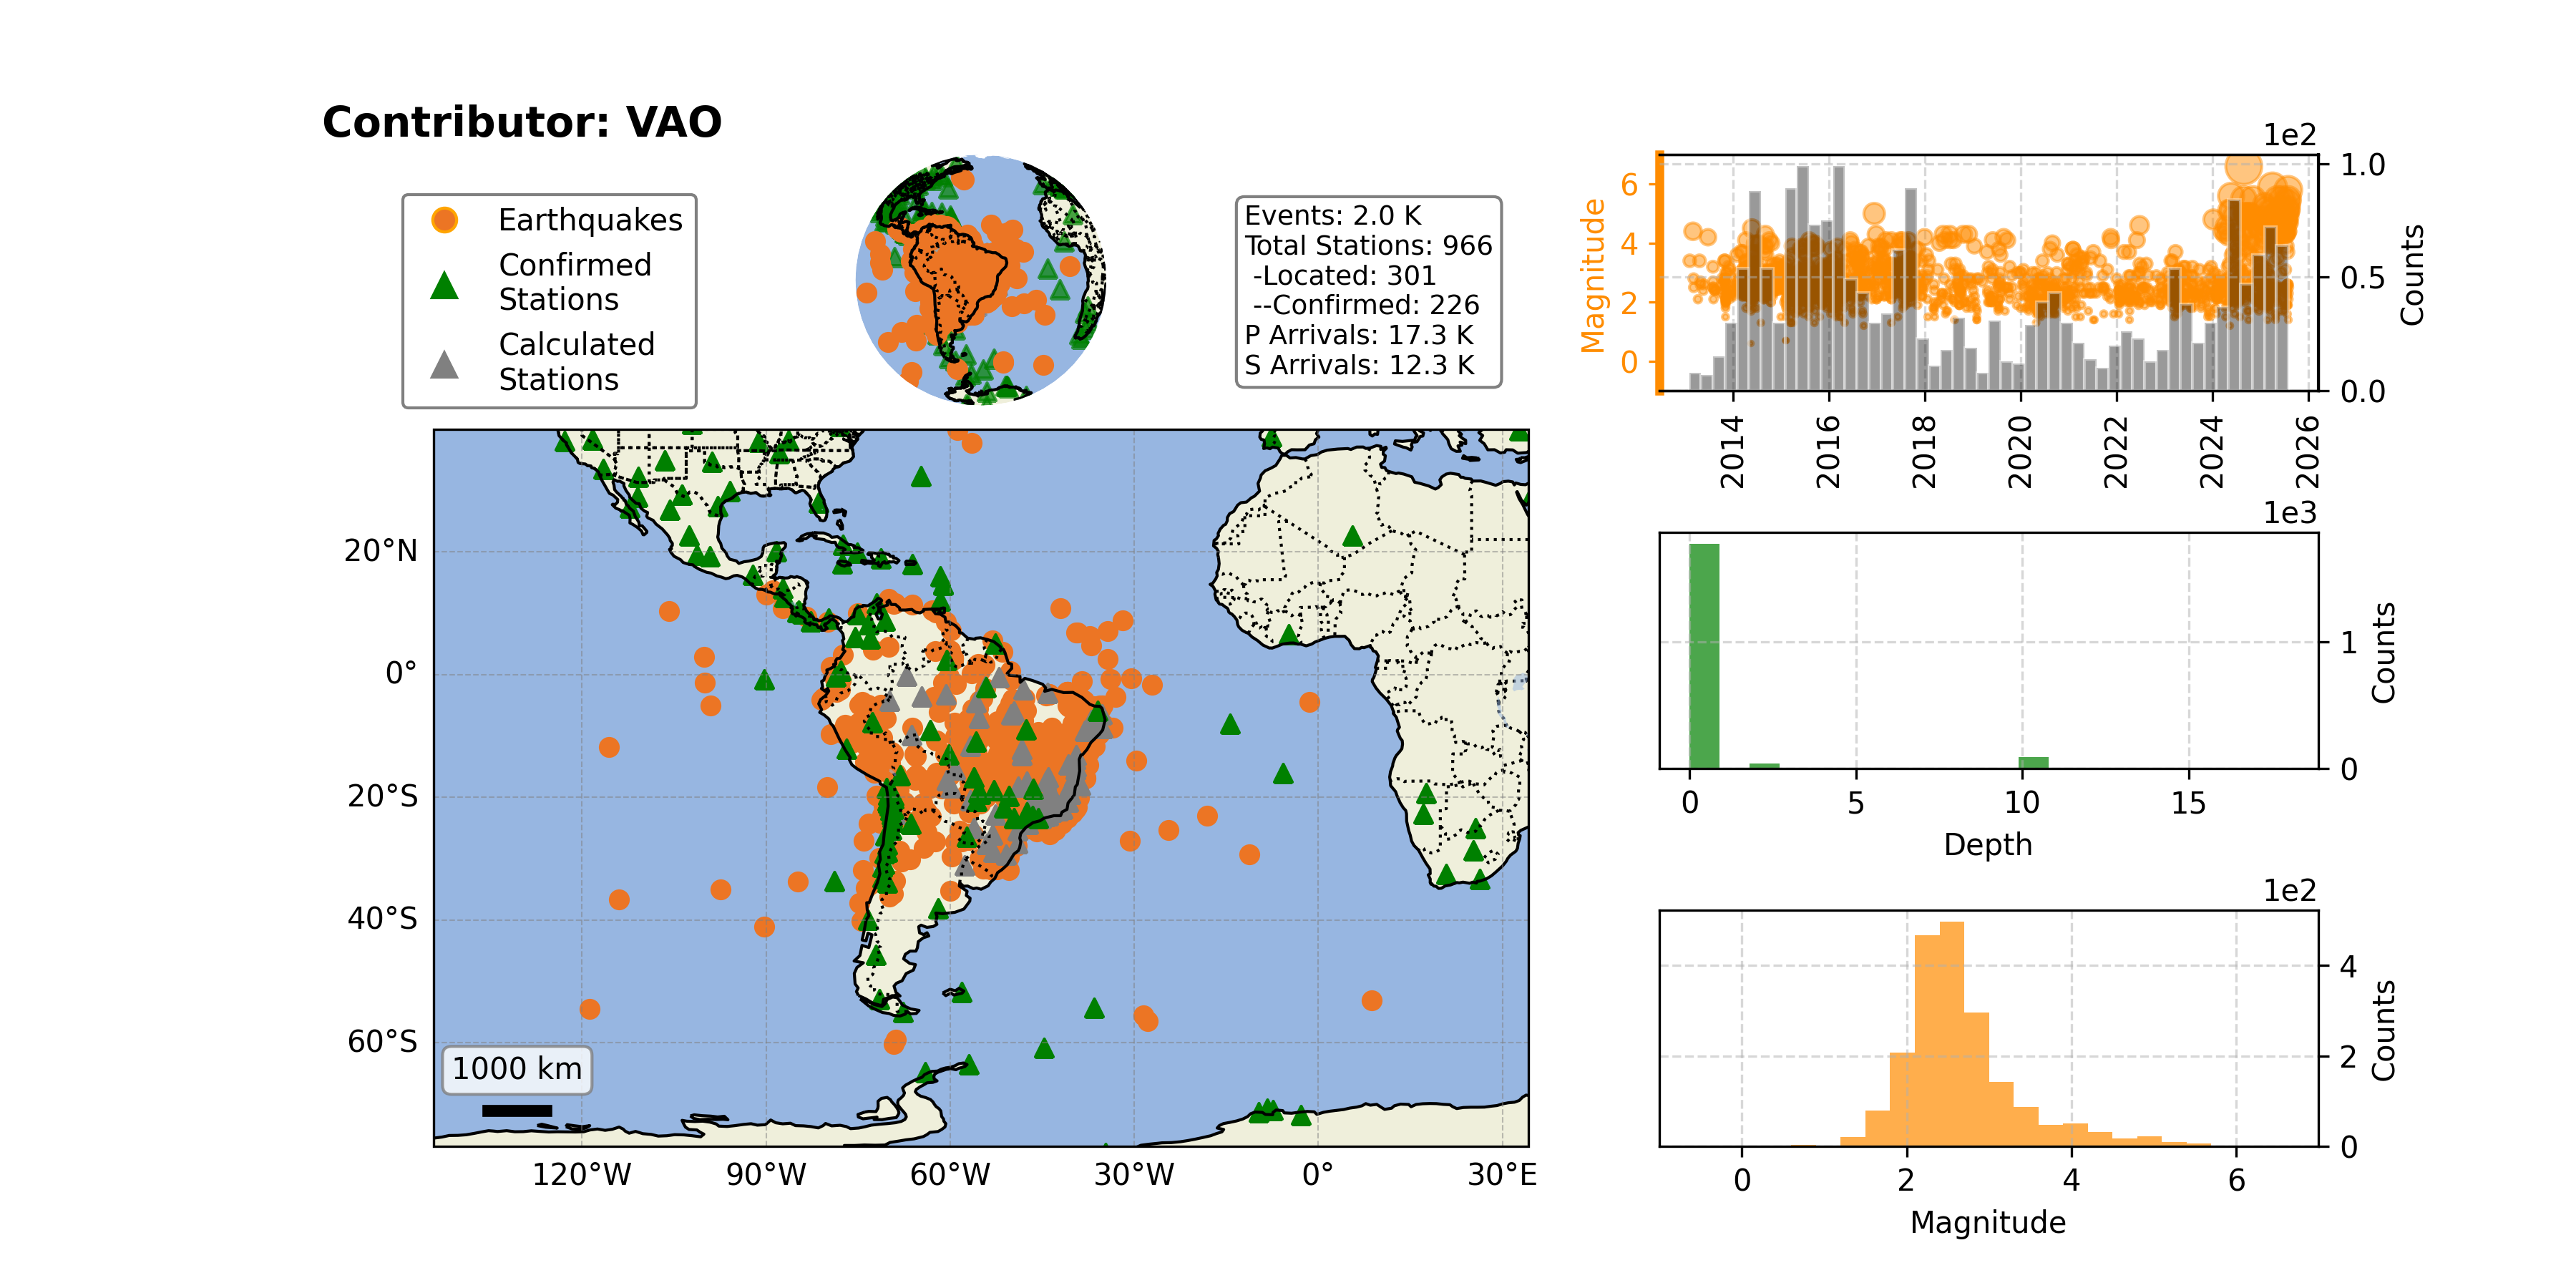Click the '2022' tick on the time axis
Image resolution: width=2576 pixels, height=1288 pixels.
[2116, 452]
